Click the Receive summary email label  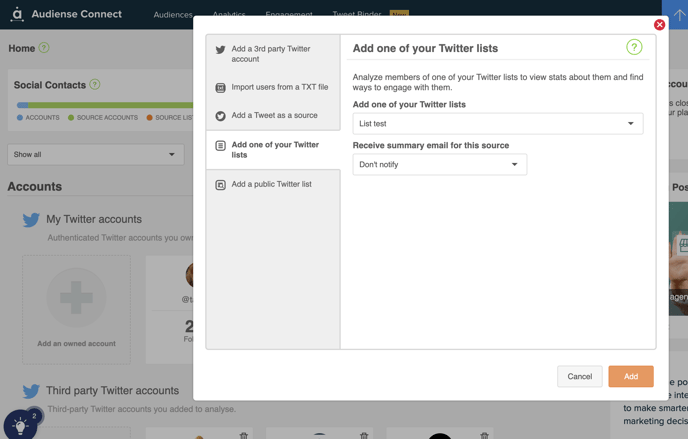tap(431, 145)
